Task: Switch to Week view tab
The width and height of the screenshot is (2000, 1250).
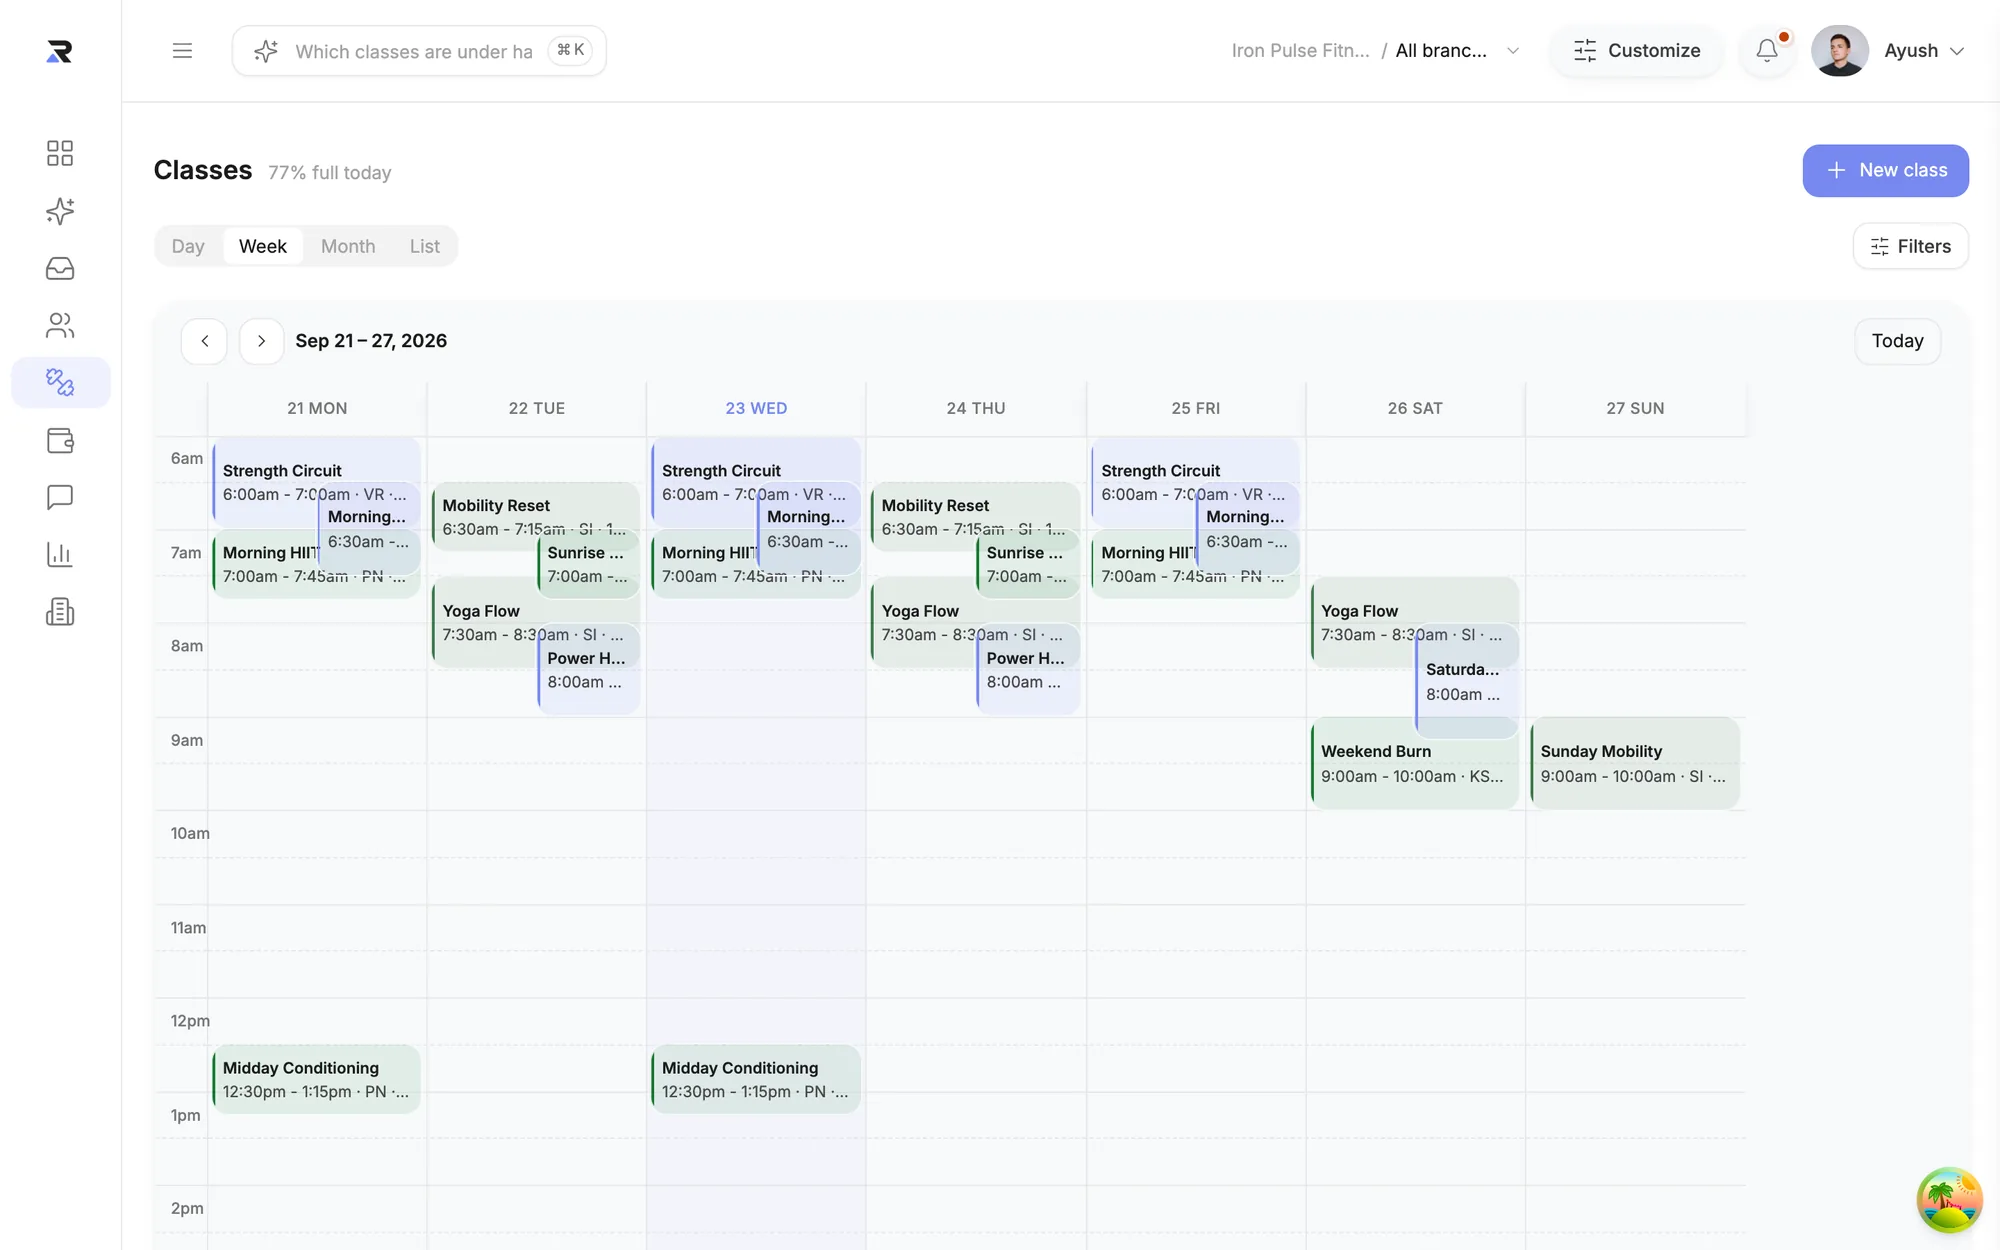Action: pyautogui.click(x=263, y=246)
